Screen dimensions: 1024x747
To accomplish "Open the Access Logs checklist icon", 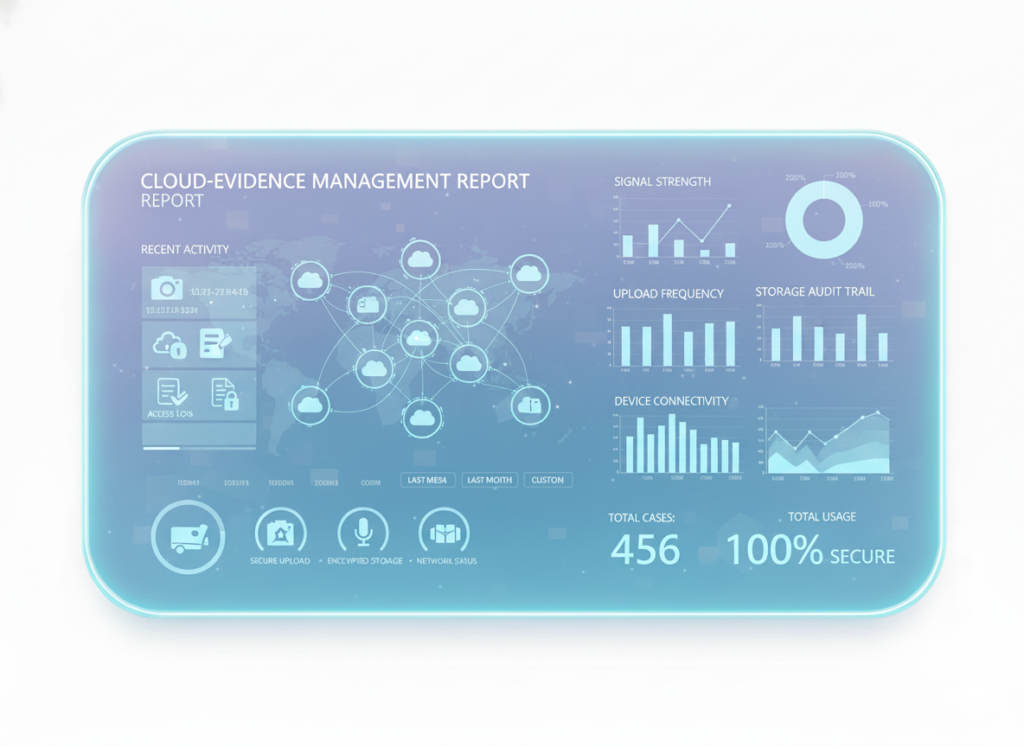I will point(168,392).
